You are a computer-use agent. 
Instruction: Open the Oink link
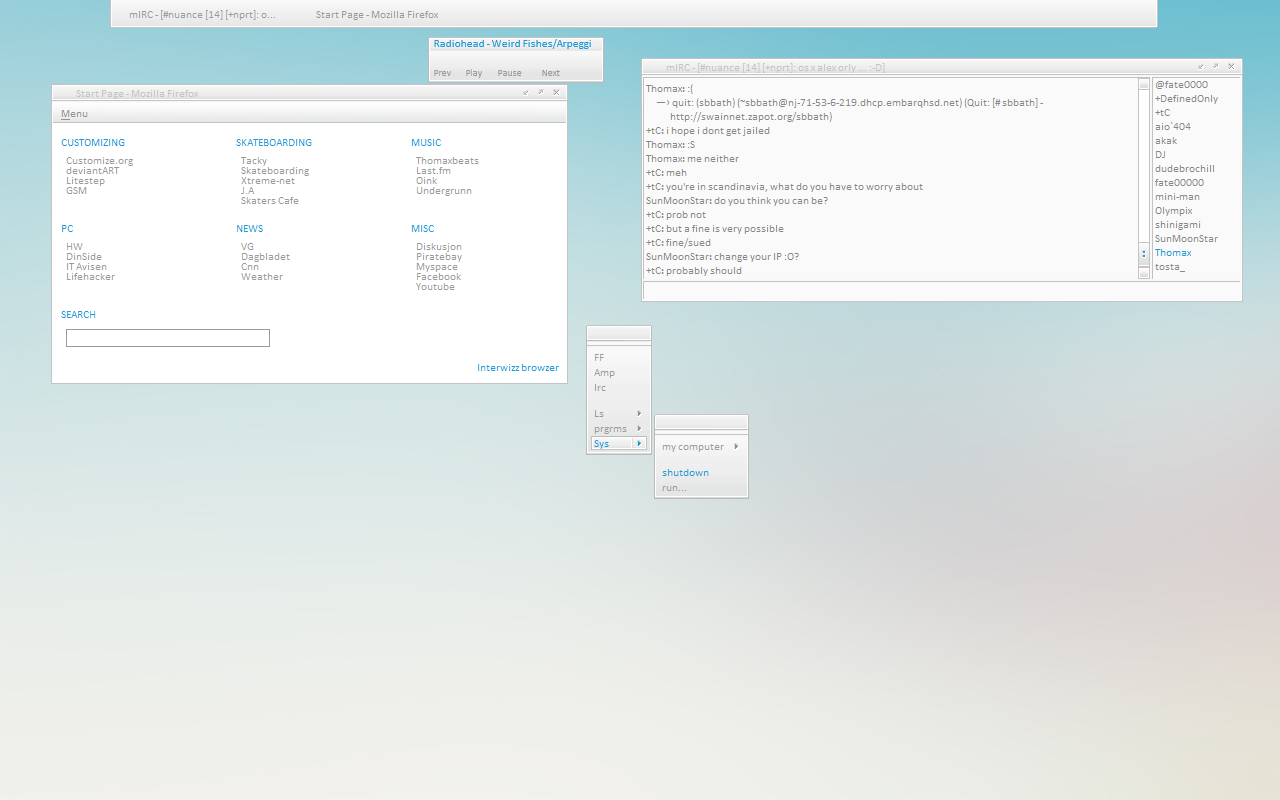427,181
